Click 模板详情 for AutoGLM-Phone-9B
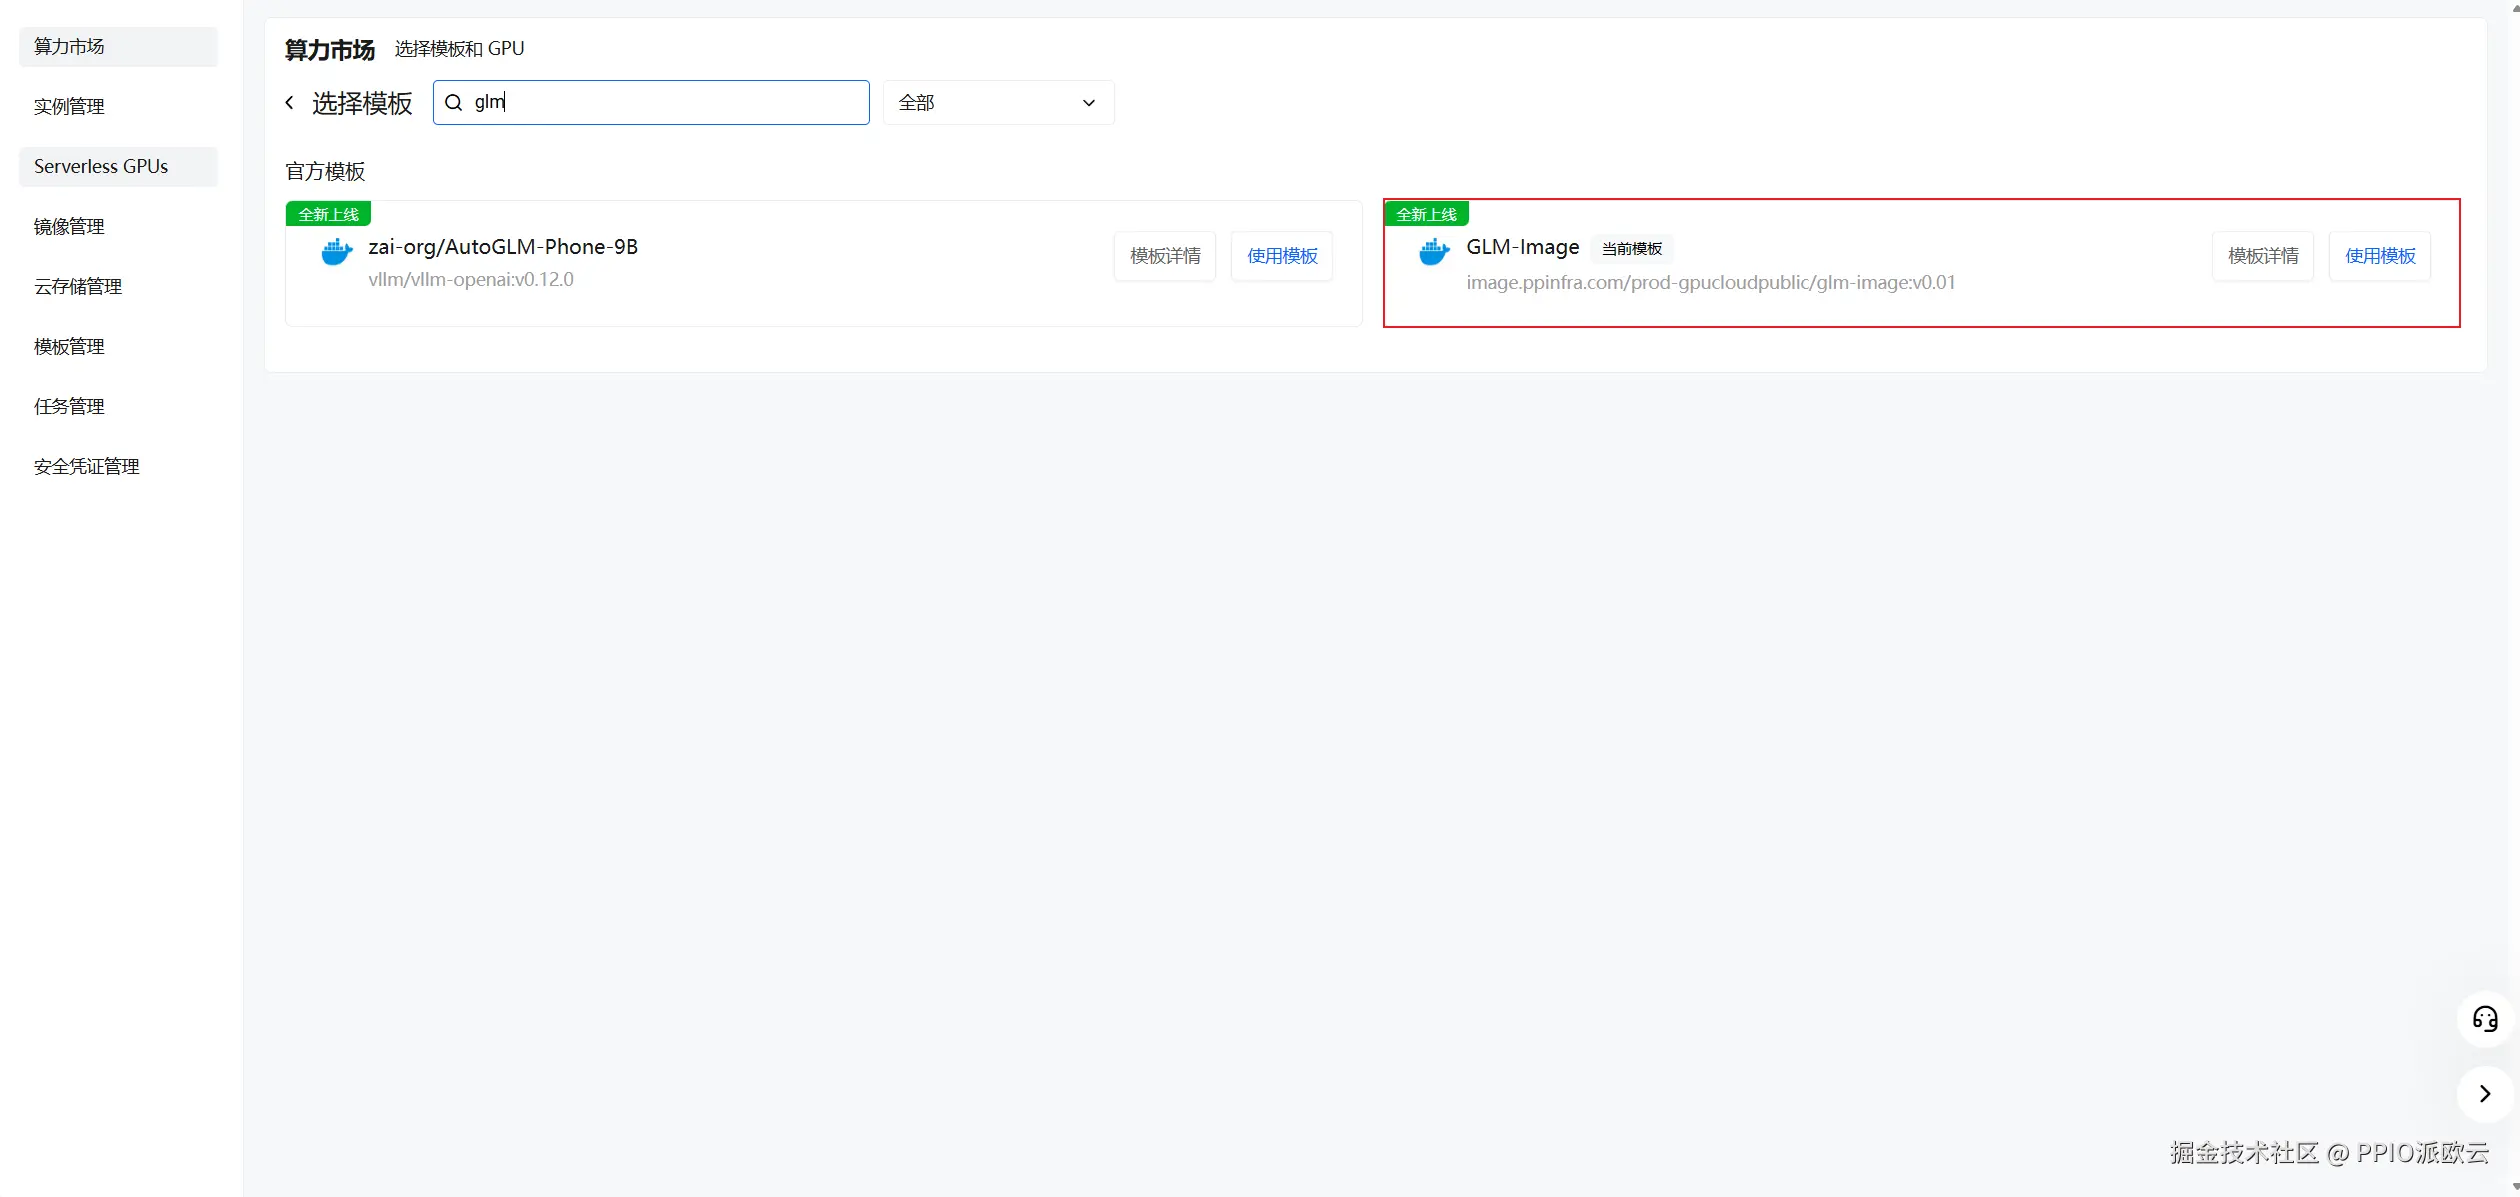This screenshot has width=2520, height=1197. click(x=1165, y=256)
